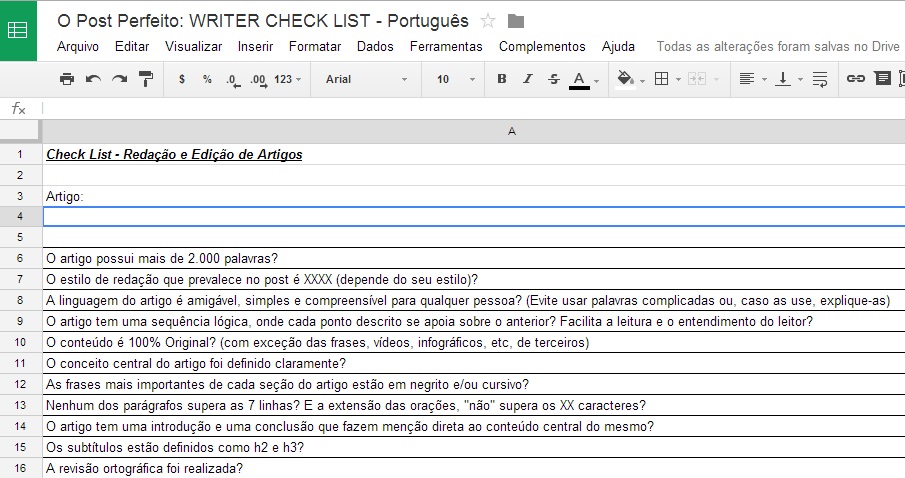The image size is (905, 478).
Task: Open the Visualizar menu
Action: [x=193, y=47]
